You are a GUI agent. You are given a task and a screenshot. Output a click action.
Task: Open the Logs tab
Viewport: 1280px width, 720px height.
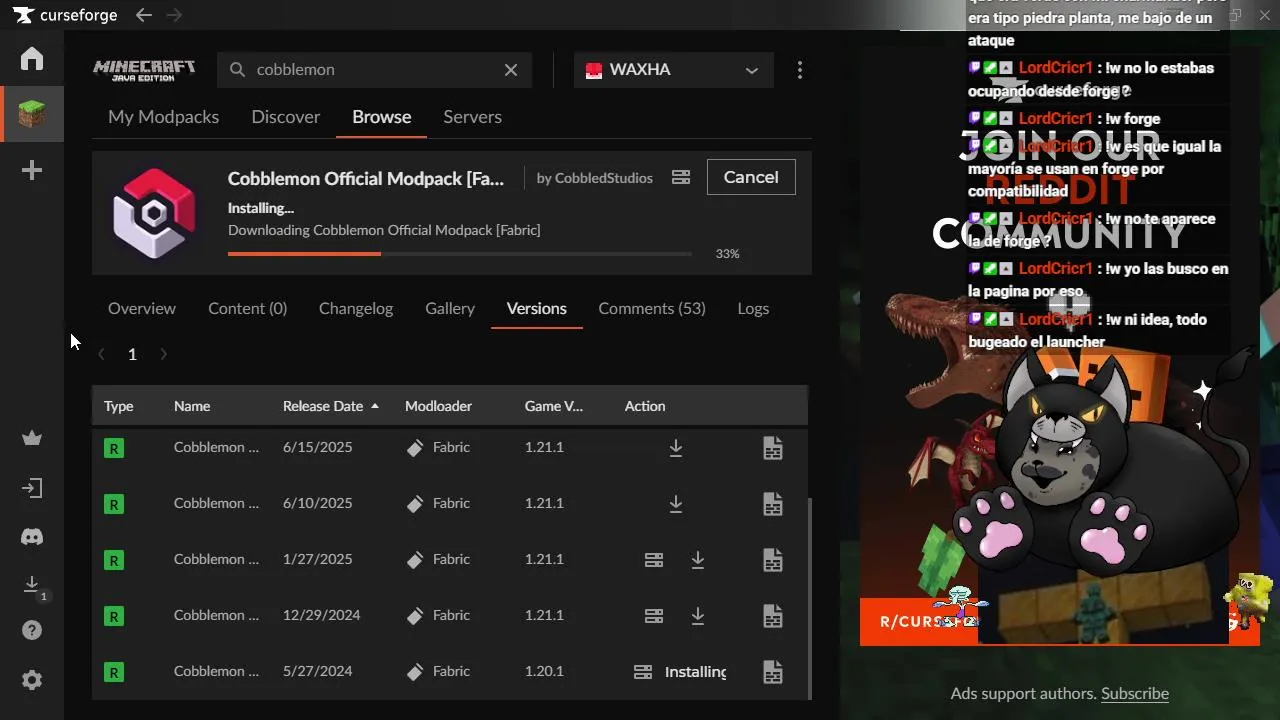click(753, 308)
